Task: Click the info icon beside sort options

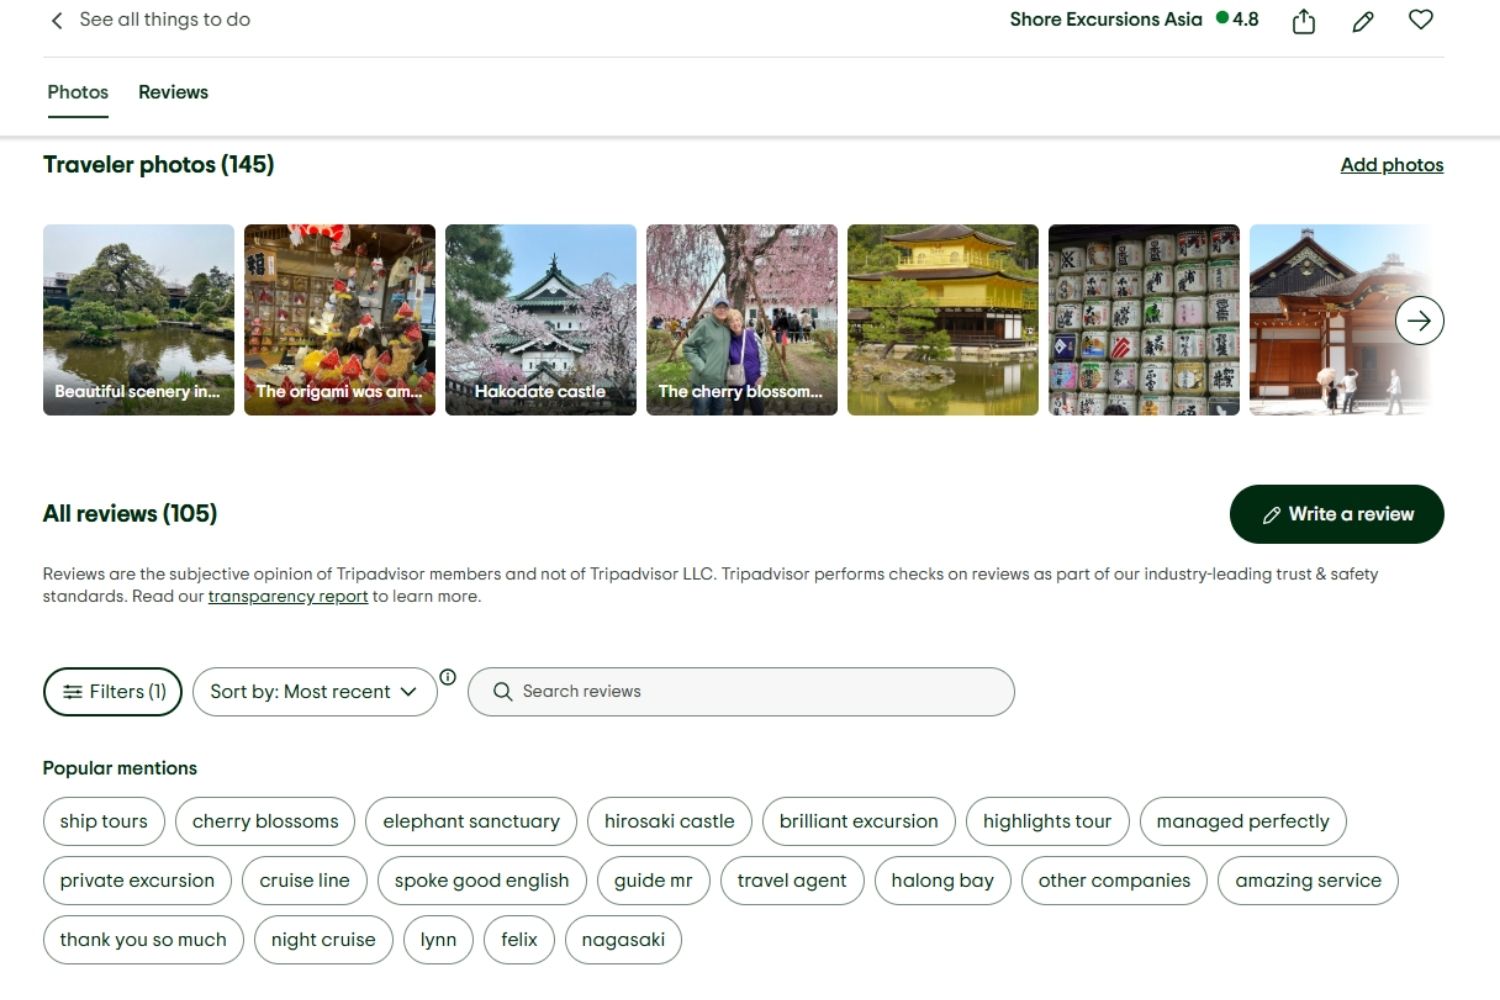Action: 448,677
